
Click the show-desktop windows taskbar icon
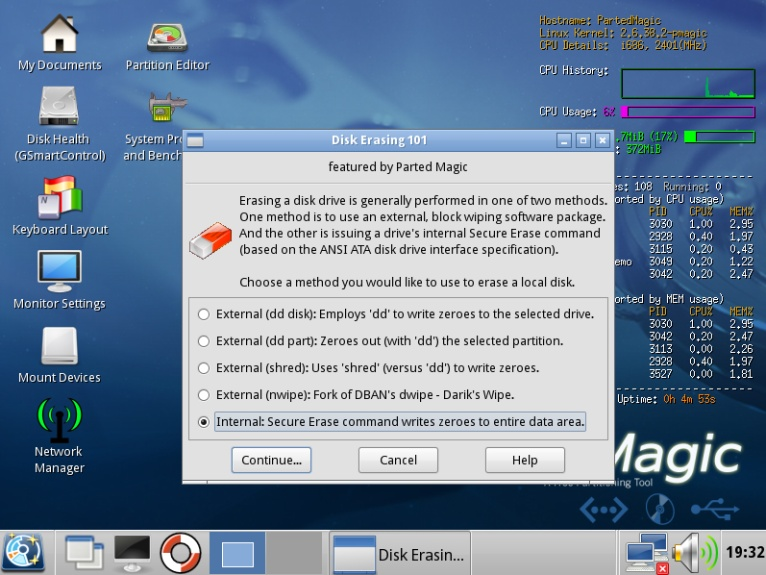[x=84, y=553]
